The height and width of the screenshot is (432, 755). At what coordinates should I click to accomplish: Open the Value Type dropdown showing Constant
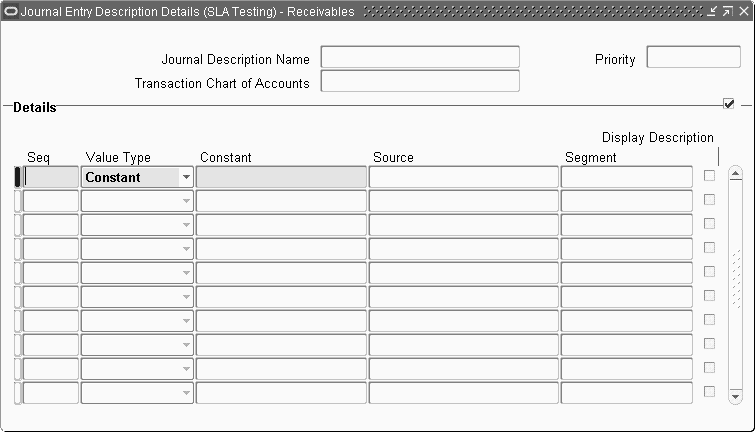point(186,177)
